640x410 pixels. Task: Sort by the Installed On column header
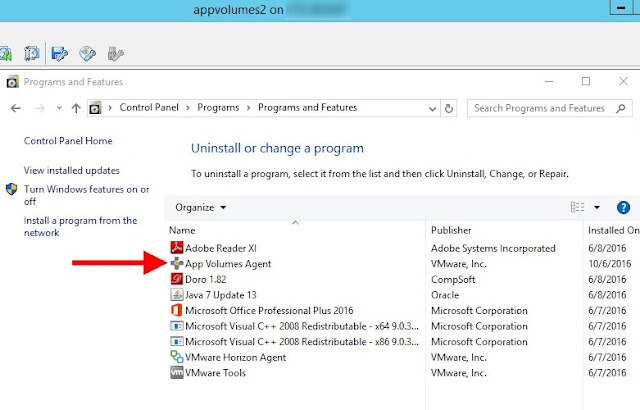tap(612, 230)
